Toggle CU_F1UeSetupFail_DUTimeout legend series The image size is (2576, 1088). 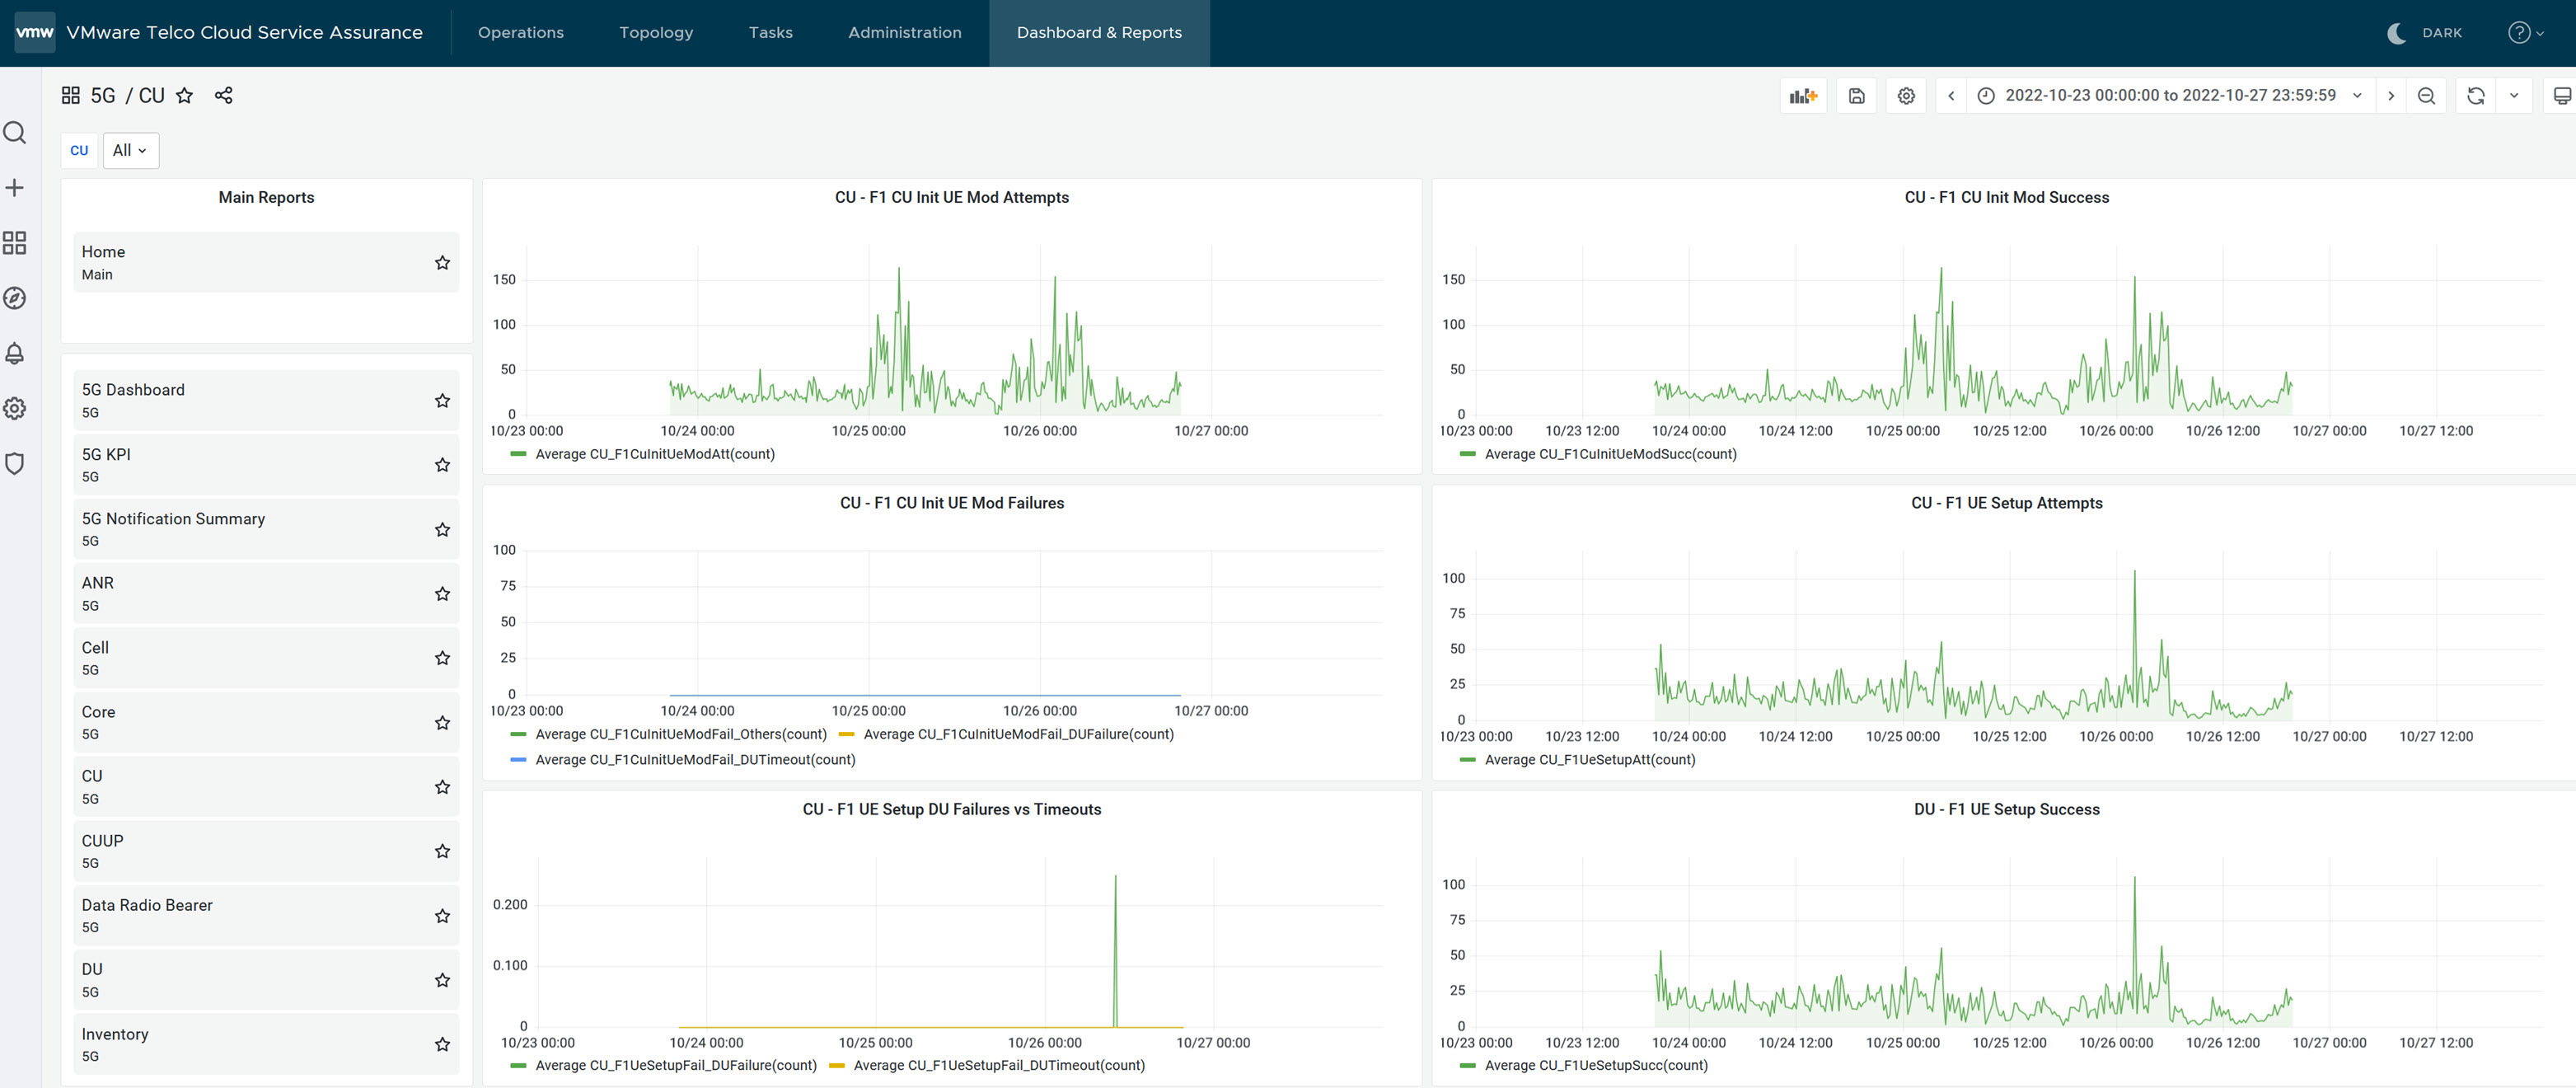[999, 1065]
